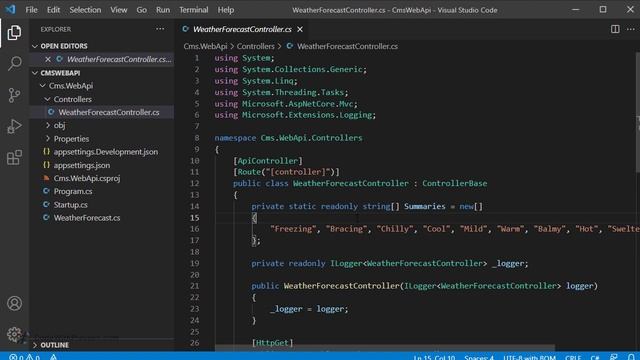Open the File menu
640x360 pixels.
click(31, 10)
